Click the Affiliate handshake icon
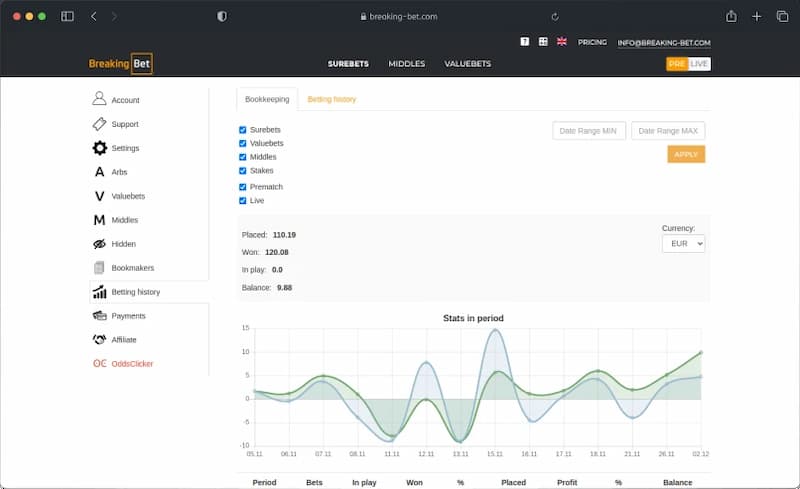800x489 pixels. coord(99,339)
